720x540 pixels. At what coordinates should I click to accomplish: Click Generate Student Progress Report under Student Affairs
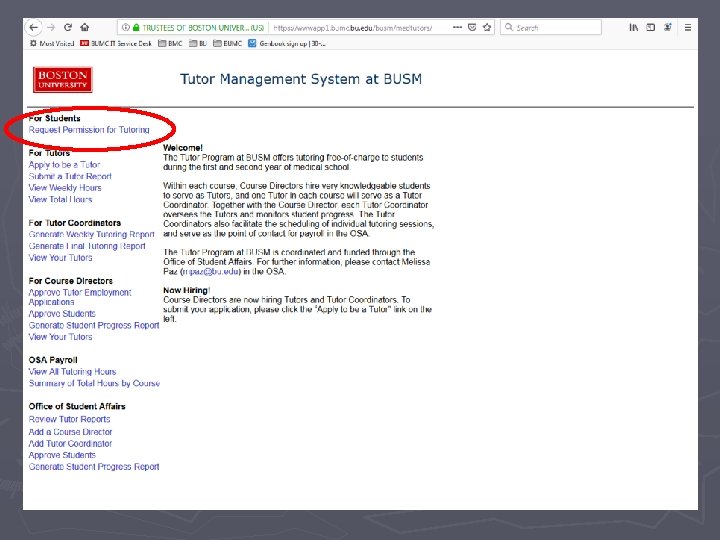pyautogui.click(x=94, y=467)
